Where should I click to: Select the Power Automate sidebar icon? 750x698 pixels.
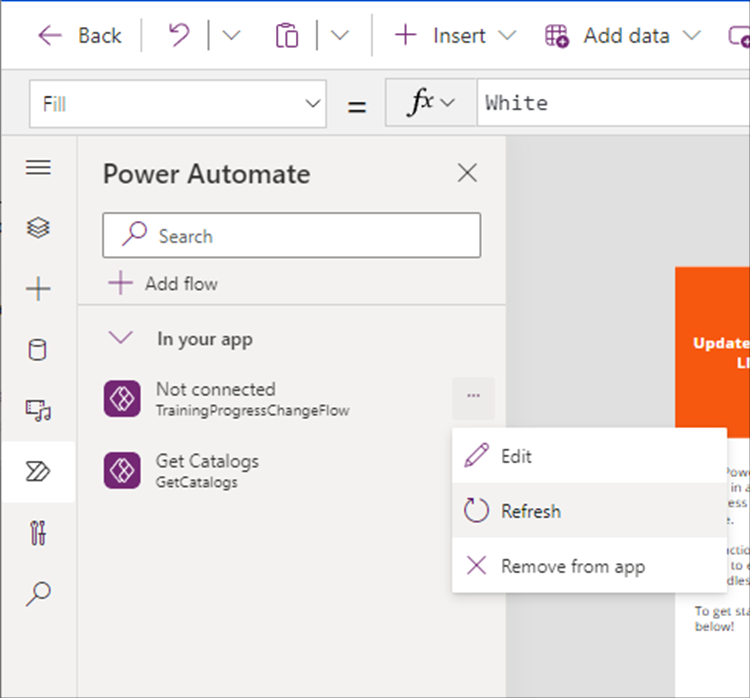[x=38, y=472]
